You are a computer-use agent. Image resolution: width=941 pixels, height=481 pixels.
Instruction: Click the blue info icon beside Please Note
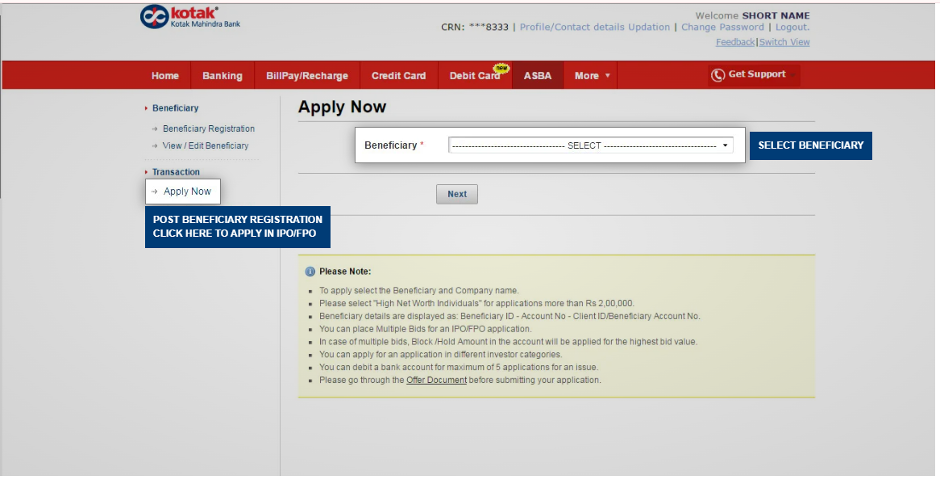310,271
